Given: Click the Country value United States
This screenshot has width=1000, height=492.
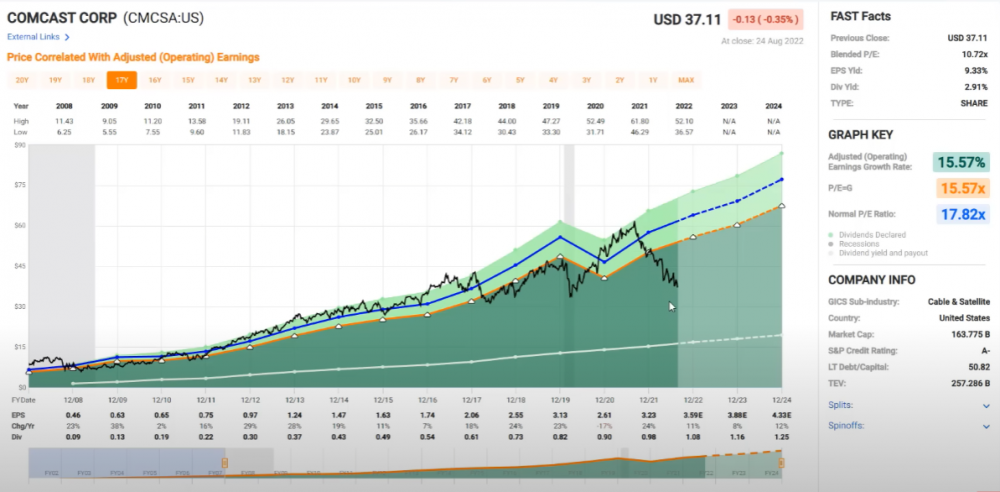Looking at the screenshot, I should 964,318.
